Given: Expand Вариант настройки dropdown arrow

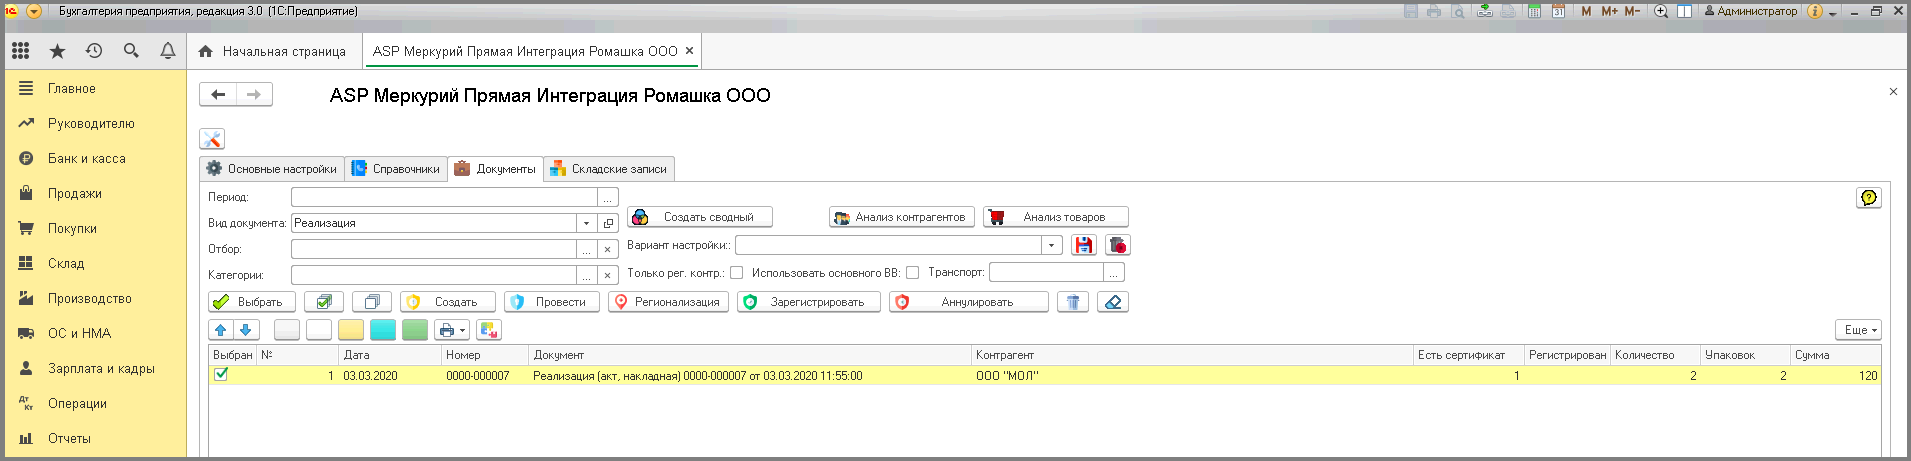Looking at the screenshot, I should [1051, 245].
